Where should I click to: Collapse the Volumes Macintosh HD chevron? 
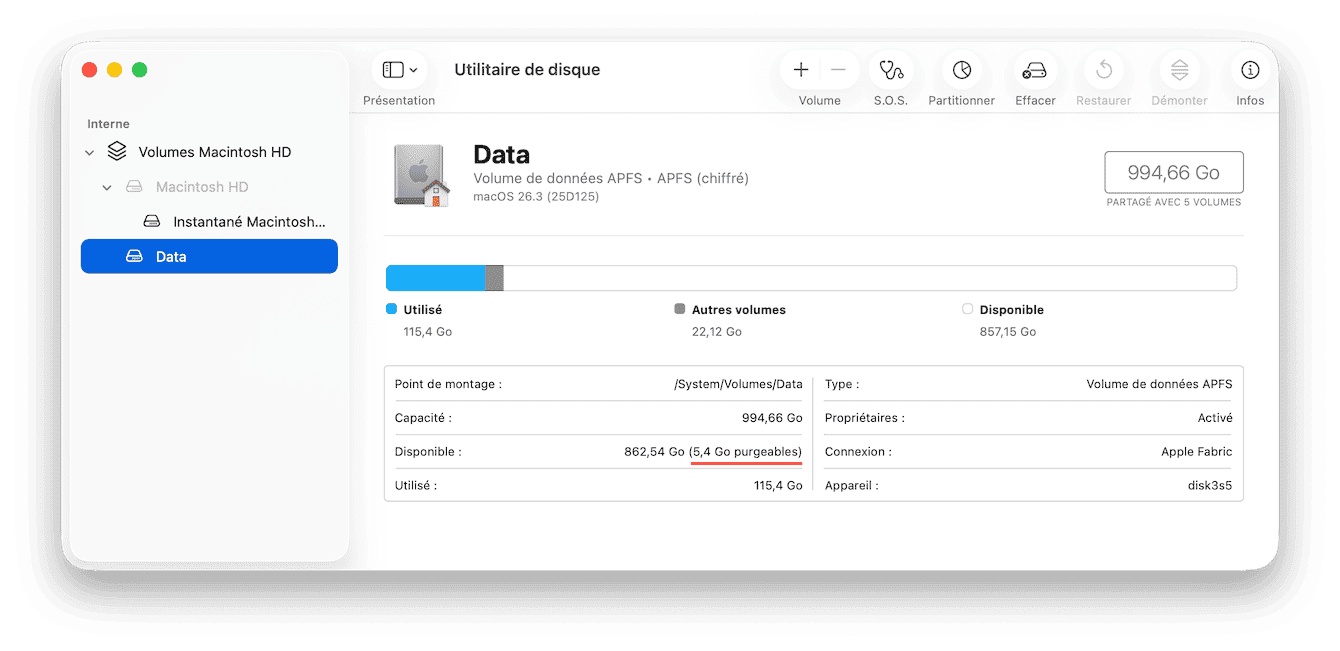(x=89, y=151)
